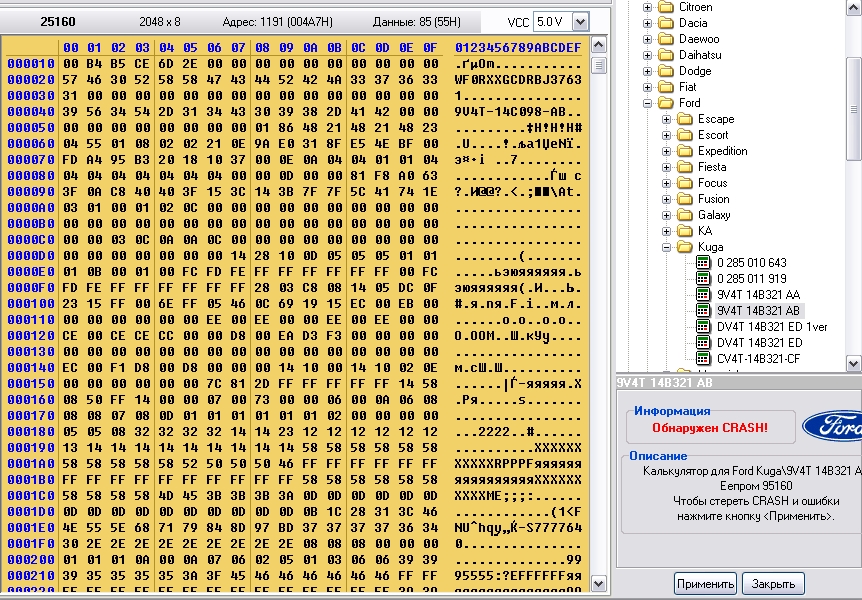Click the Данные: 85 (55H) field
This screenshot has width=862, height=600.
click(x=417, y=22)
